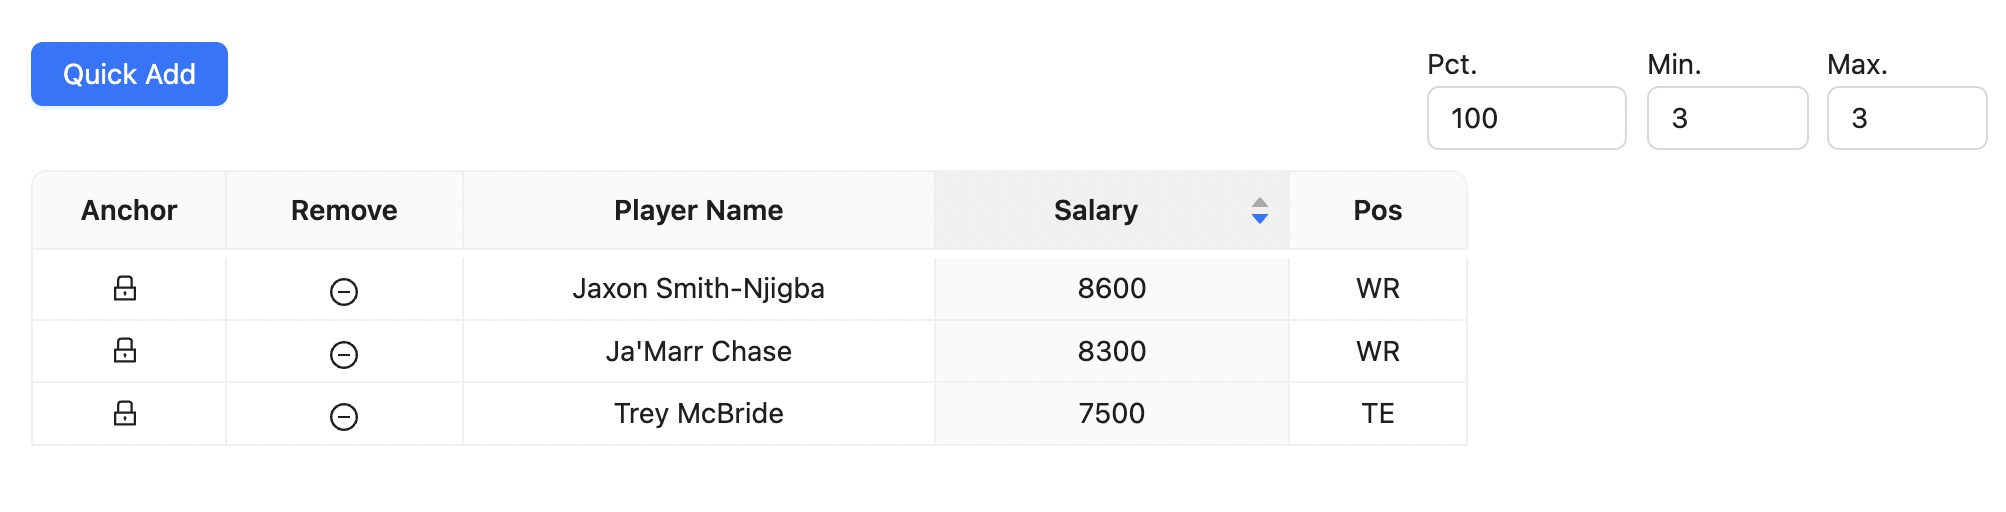Sort table by Salary column header
The image size is (2006, 512).
tap(1095, 210)
